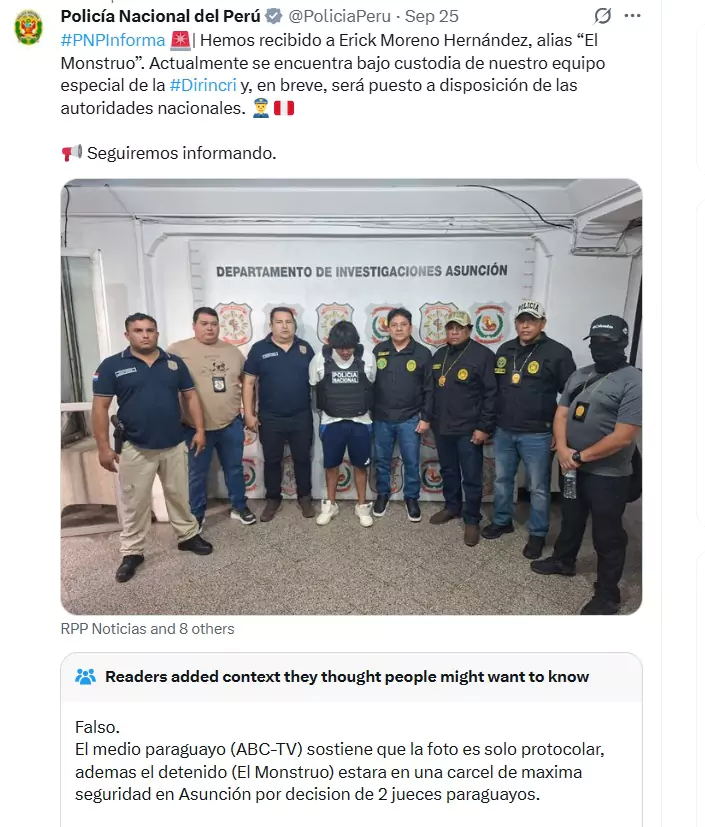Click the community notes people icon

(x=85, y=677)
